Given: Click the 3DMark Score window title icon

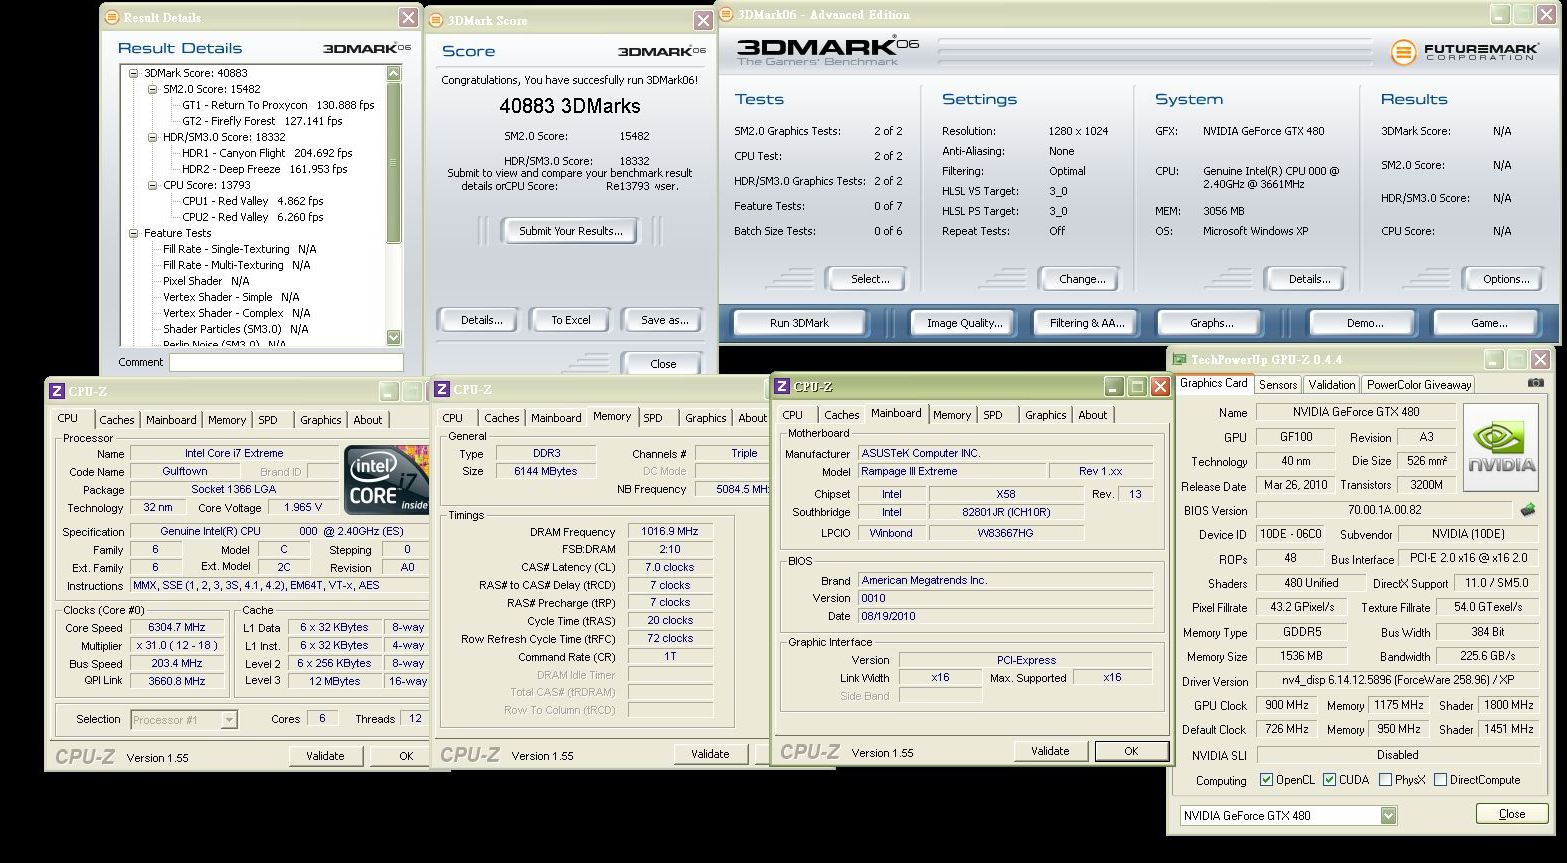Looking at the screenshot, I should (438, 20).
